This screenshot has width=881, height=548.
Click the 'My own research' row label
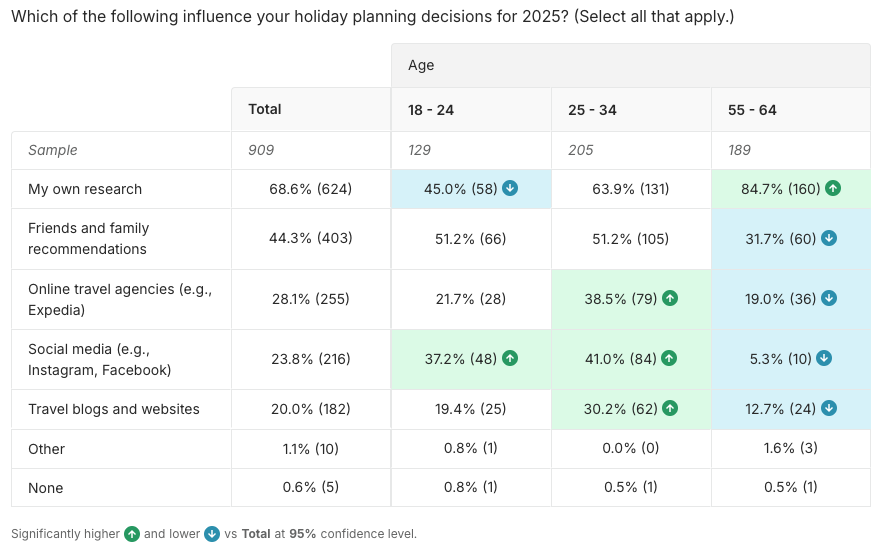tap(85, 189)
